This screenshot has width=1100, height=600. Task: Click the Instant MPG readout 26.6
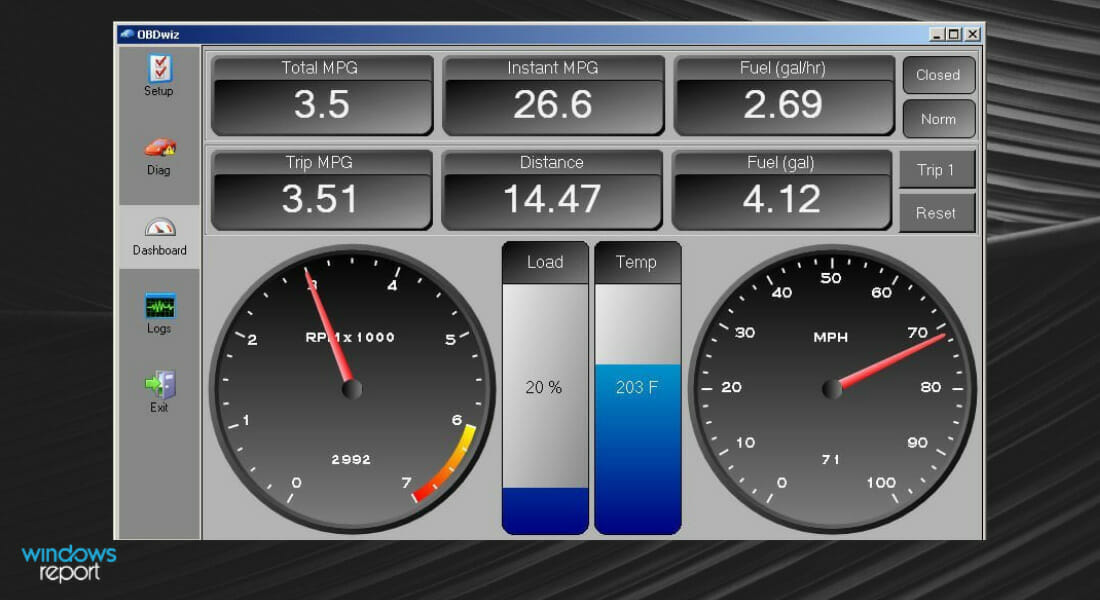tap(553, 105)
